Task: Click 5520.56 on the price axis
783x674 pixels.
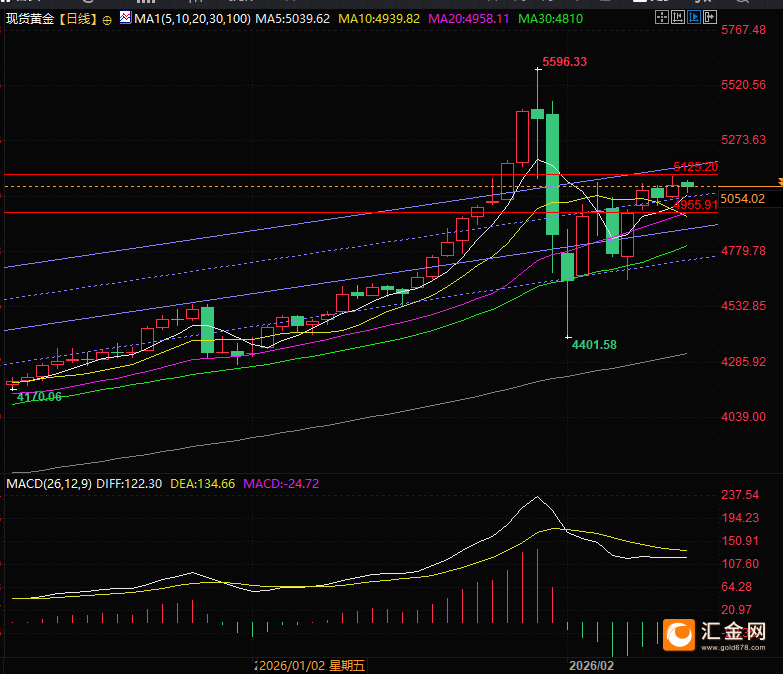Action: (x=743, y=85)
